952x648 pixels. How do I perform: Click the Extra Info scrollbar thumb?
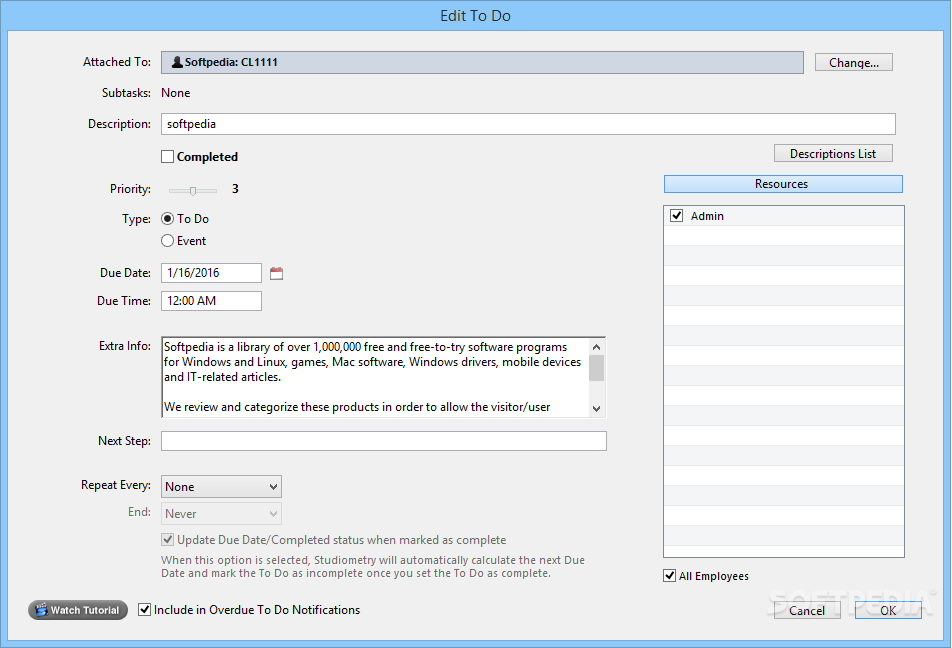click(597, 368)
